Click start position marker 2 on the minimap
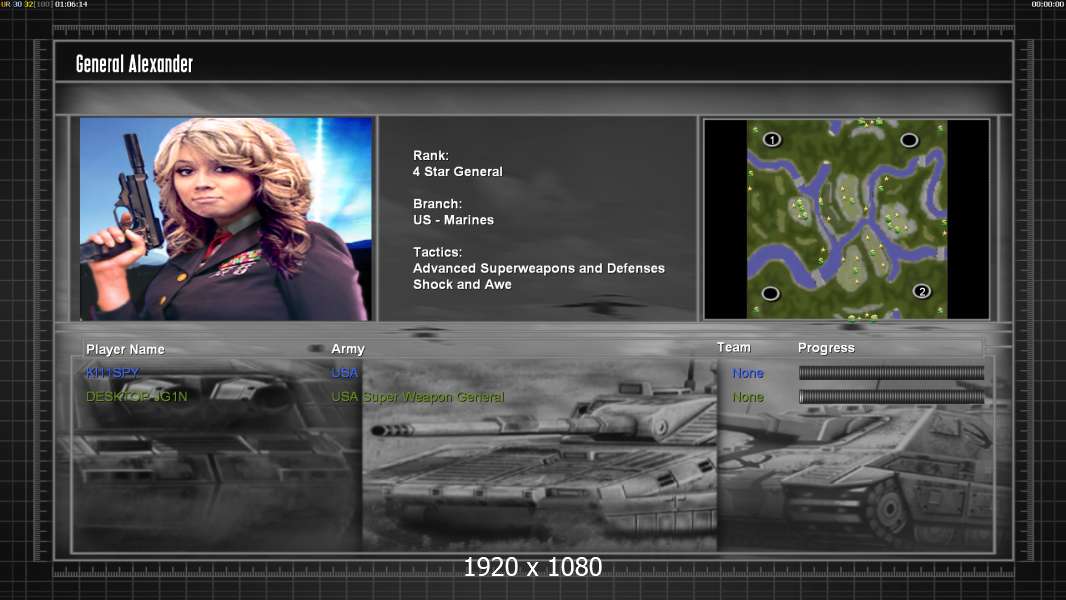 (x=921, y=292)
